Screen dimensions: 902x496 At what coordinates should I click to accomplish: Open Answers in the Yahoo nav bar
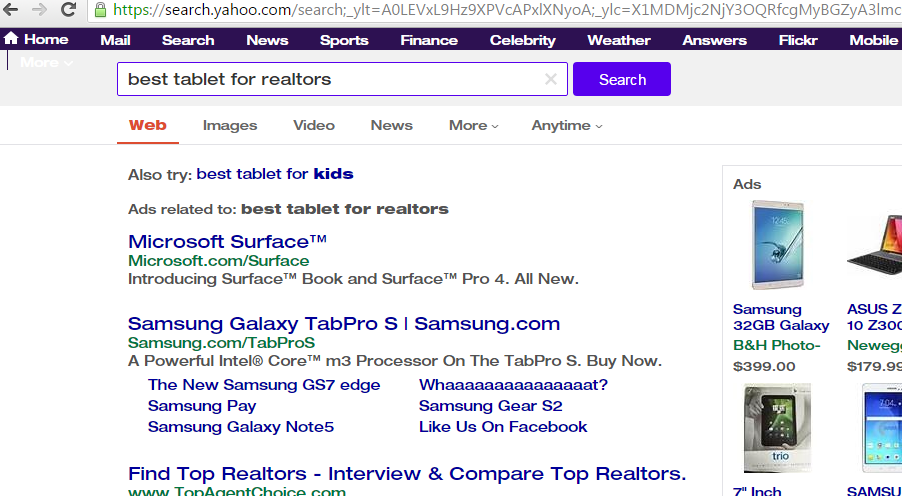pos(714,40)
